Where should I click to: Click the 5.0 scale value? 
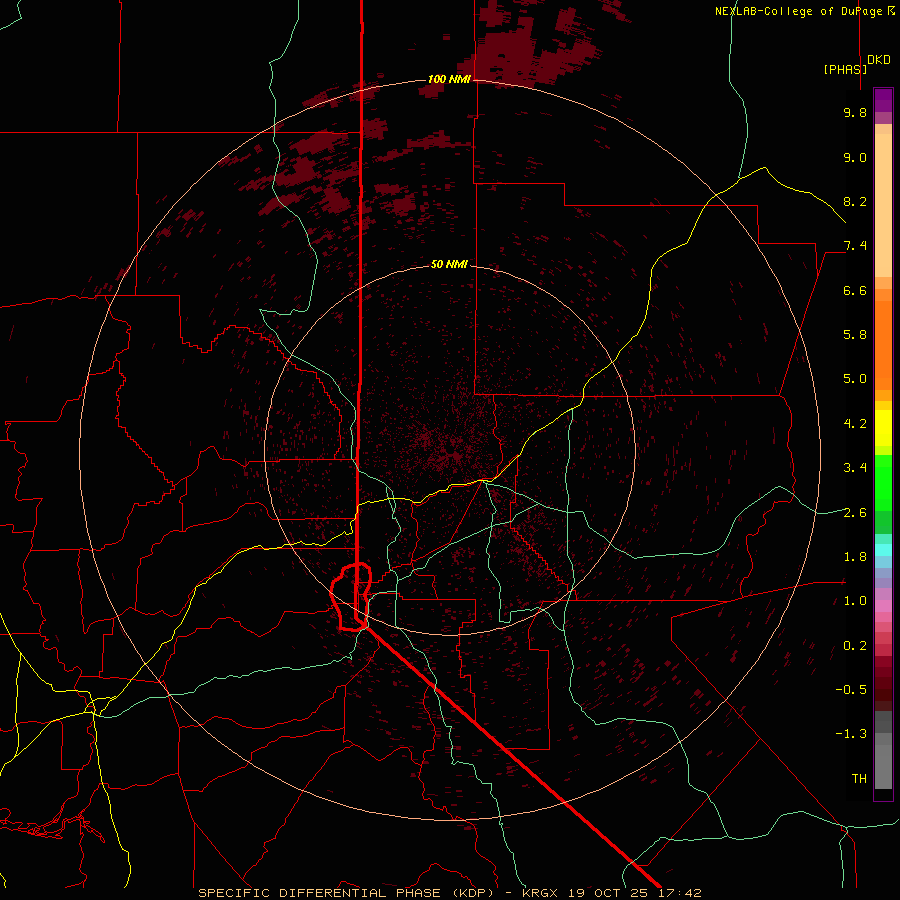[855, 379]
